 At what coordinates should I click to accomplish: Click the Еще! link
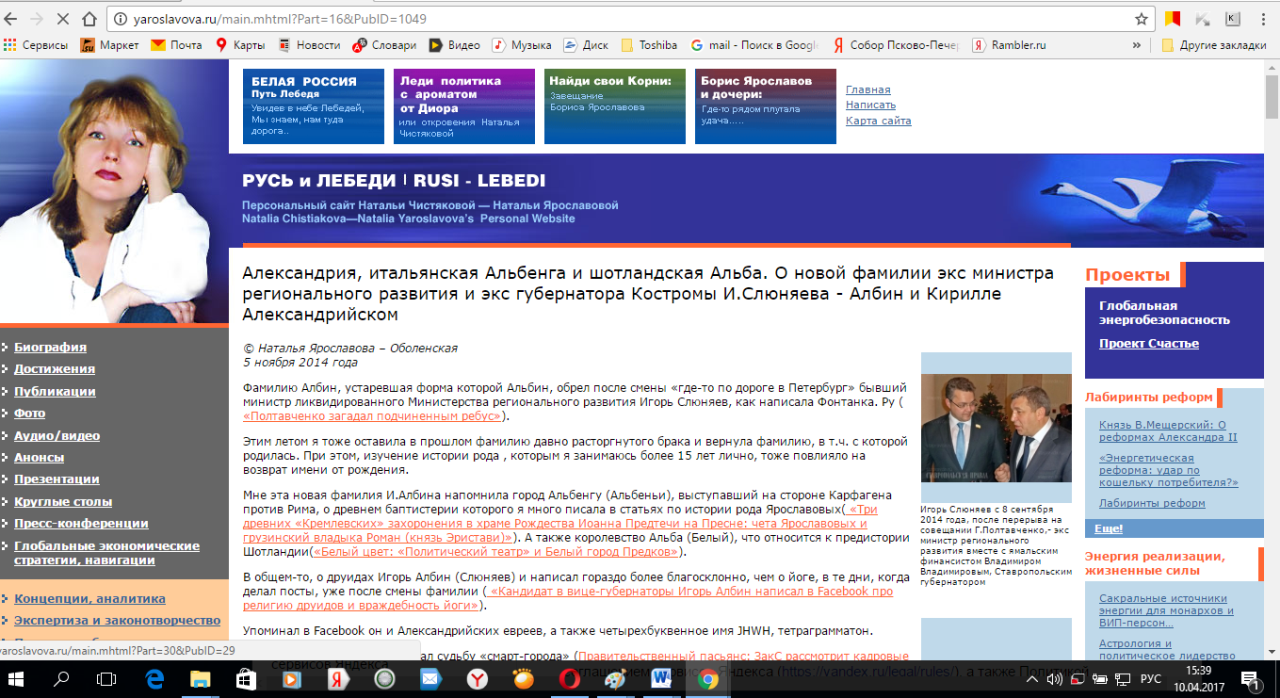[x=1108, y=528]
